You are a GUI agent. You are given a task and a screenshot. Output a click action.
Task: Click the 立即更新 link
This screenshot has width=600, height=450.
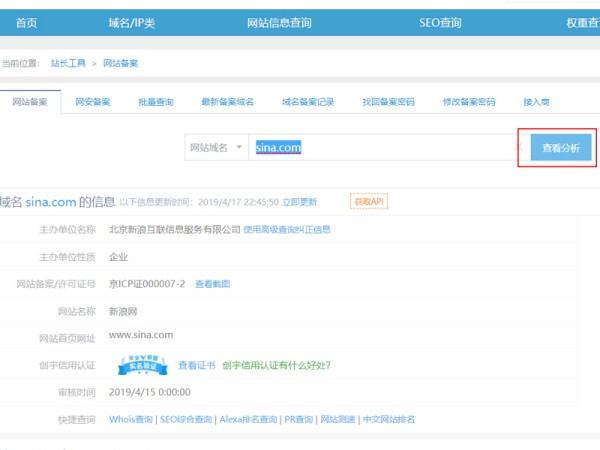[x=299, y=201]
